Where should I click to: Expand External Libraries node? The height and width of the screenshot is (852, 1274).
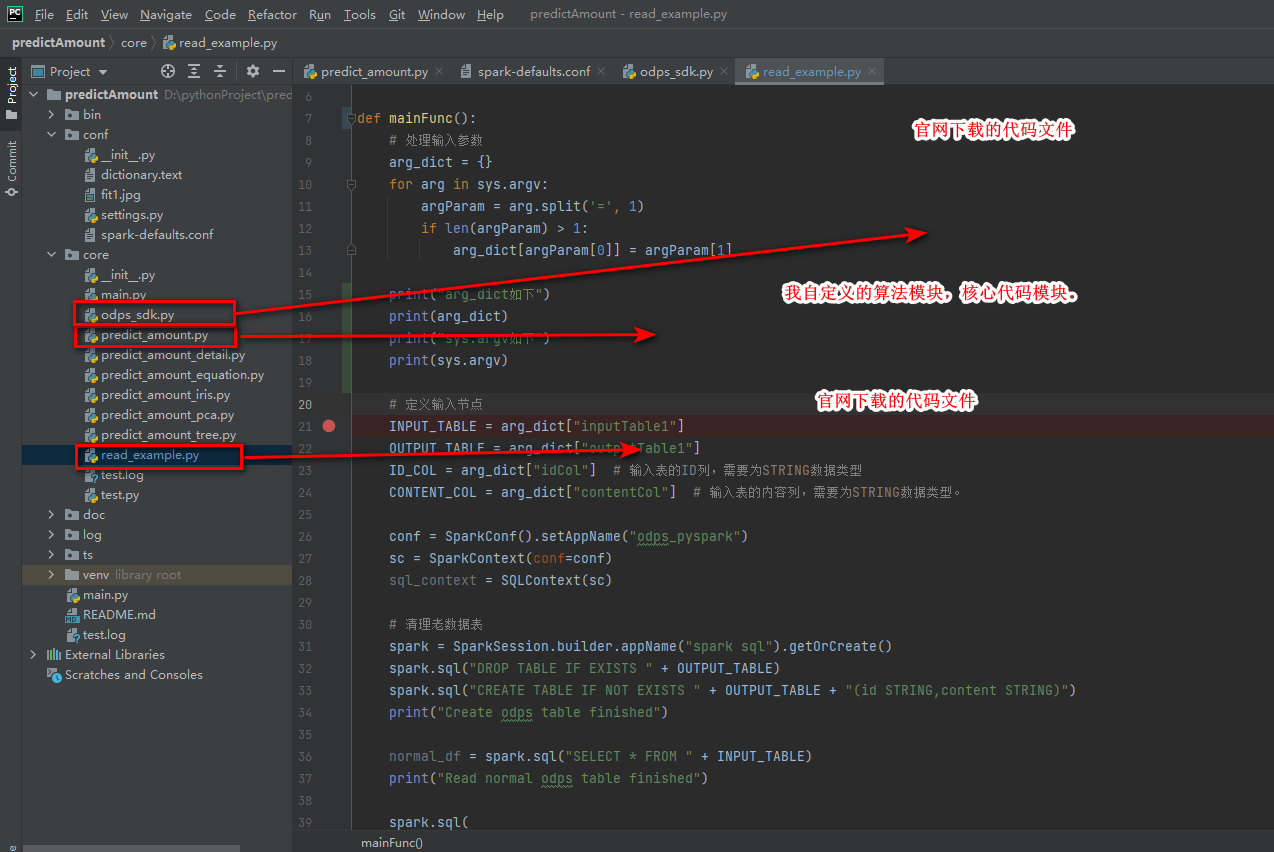(x=33, y=655)
